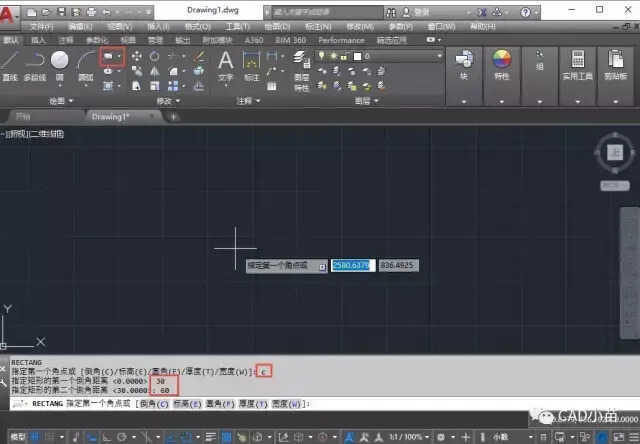
Task: Click the Plot/Print icon in the quick access toolbar
Action: (91, 12)
